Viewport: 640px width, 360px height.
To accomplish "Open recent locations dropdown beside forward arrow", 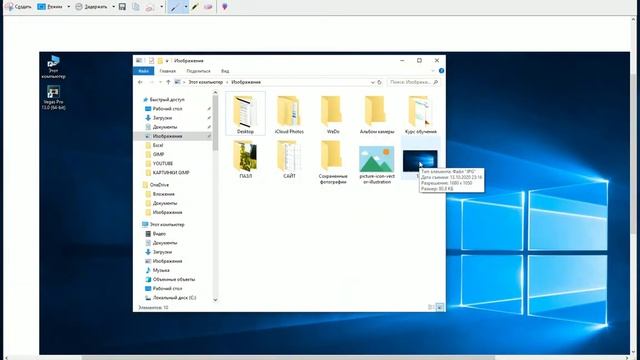I will click(160, 82).
